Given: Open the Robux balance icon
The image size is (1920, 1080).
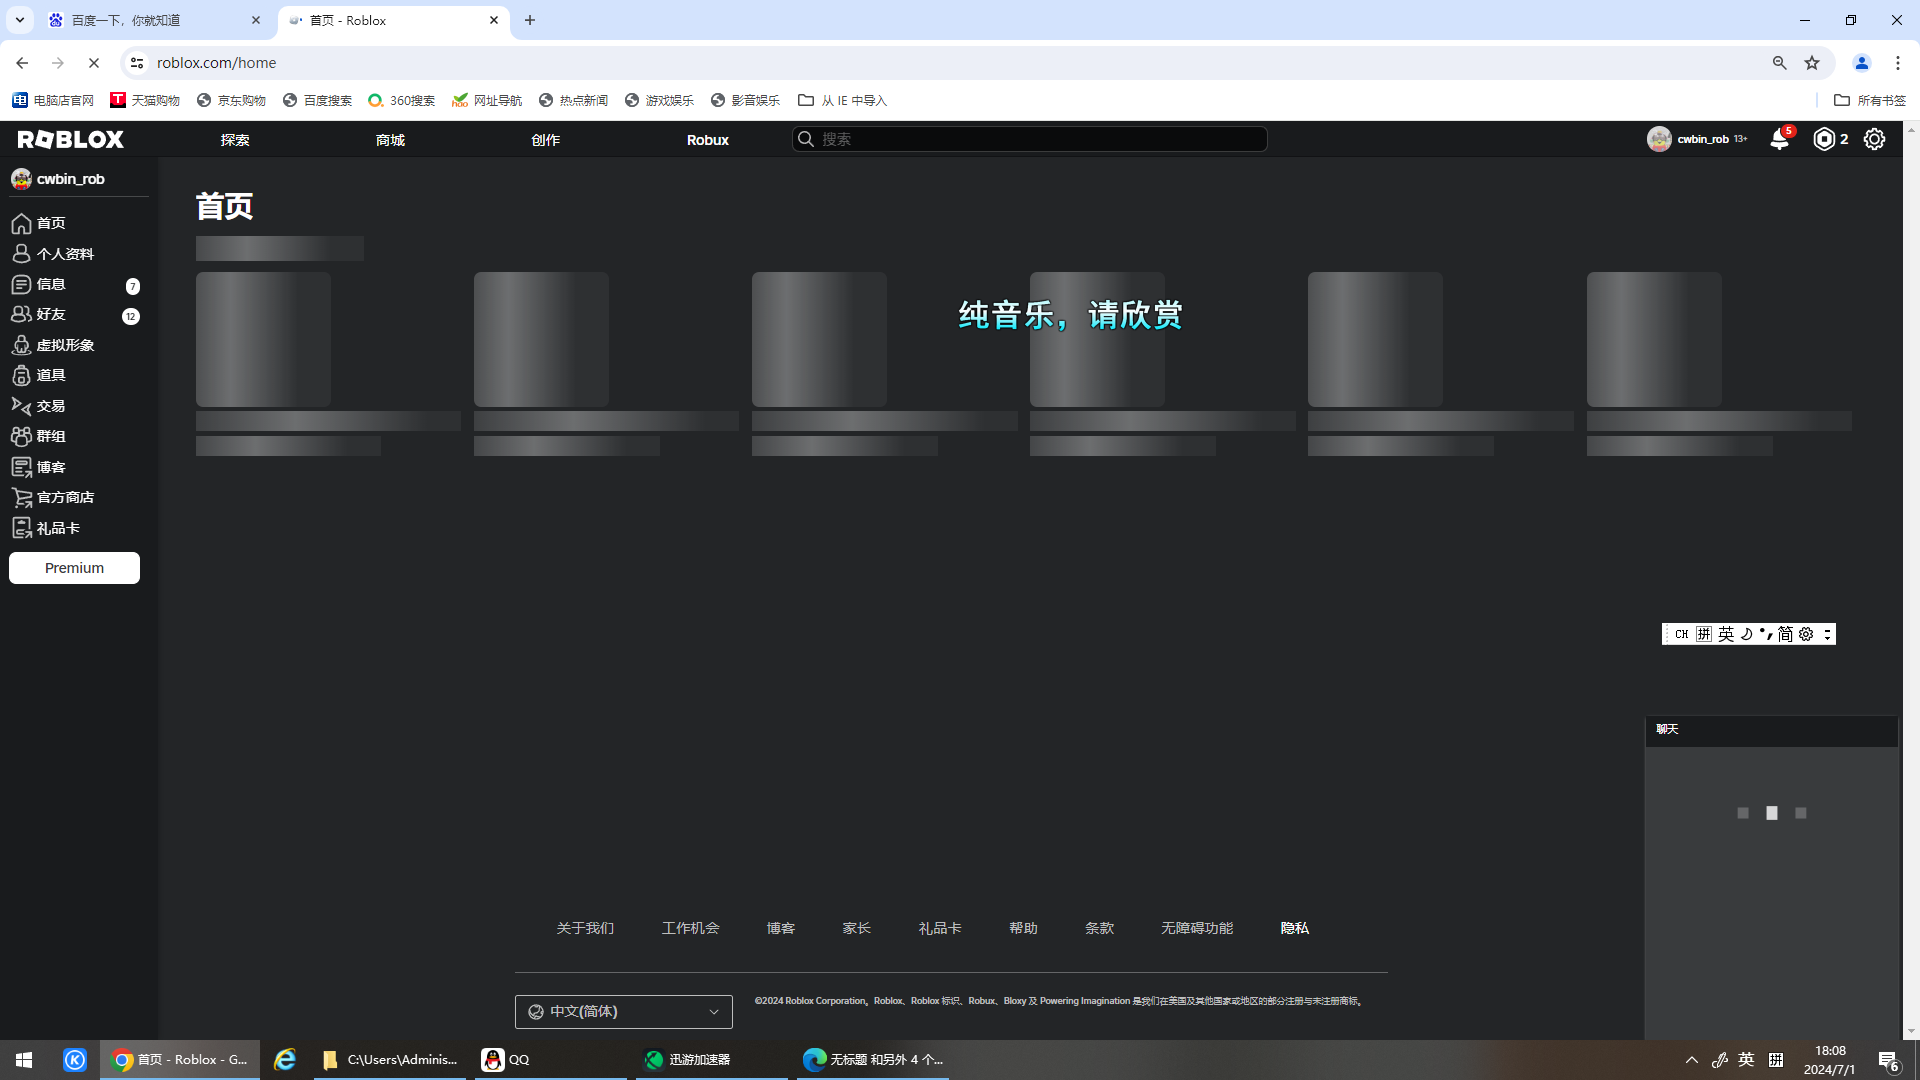Looking at the screenshot, I should [x=1824, y=139].
